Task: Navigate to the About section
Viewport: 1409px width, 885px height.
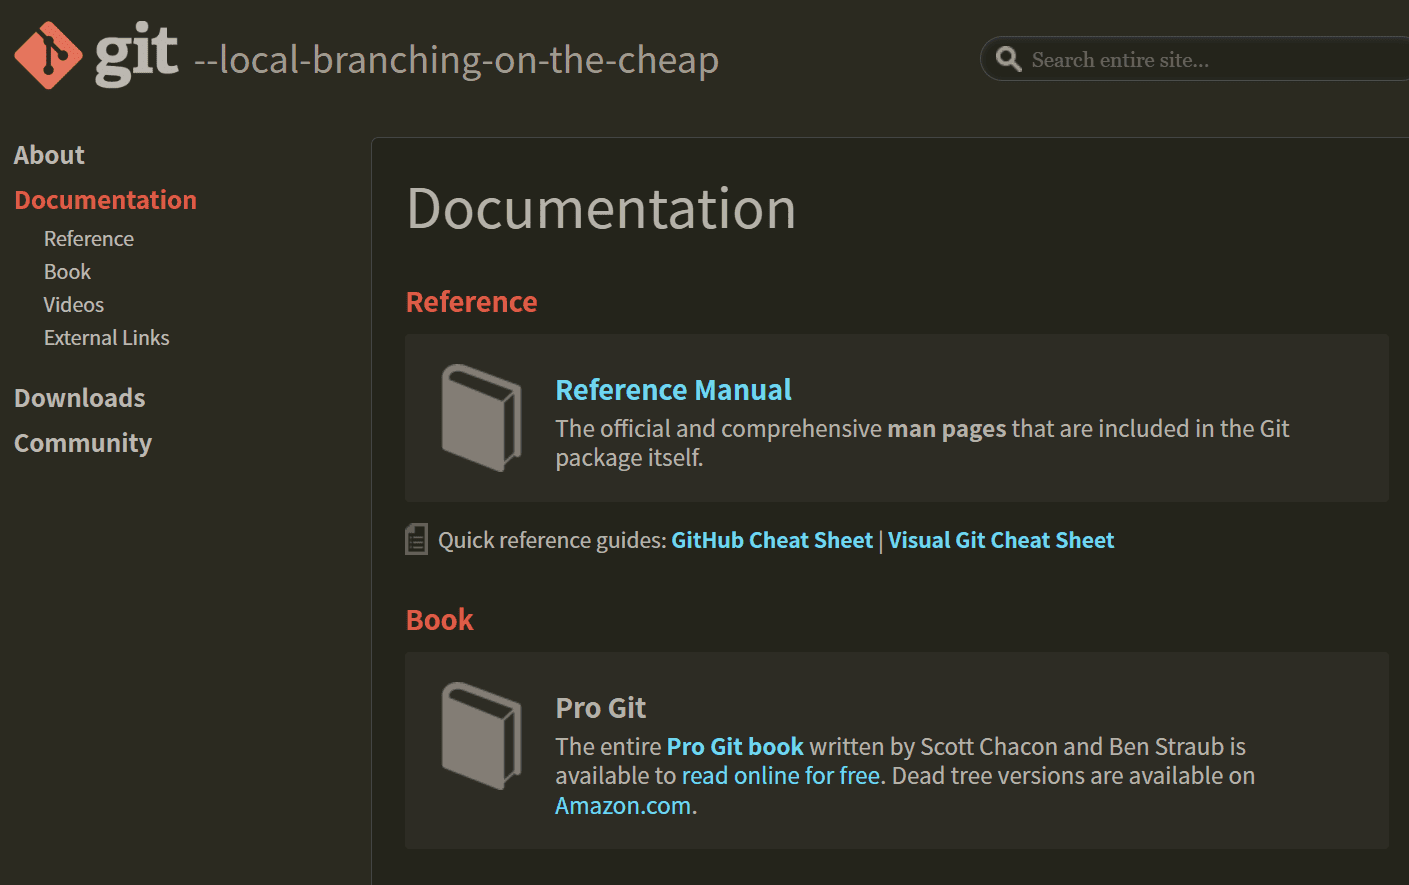Action: tap(48, 155)
